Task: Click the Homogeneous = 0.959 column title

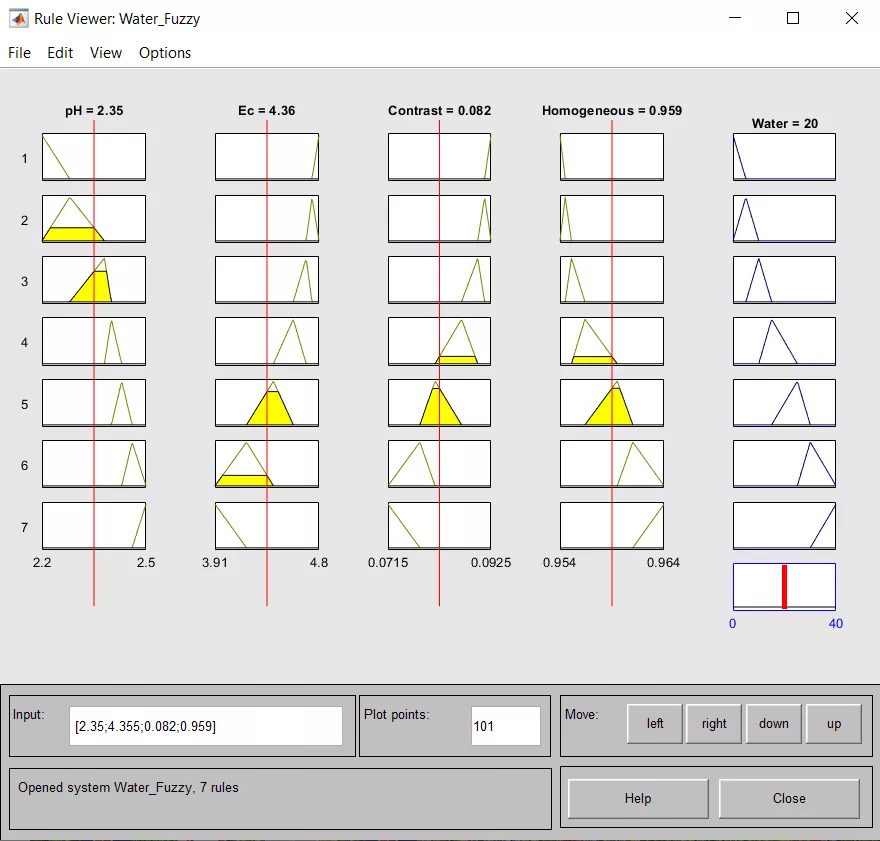Action: click(612, 111)
